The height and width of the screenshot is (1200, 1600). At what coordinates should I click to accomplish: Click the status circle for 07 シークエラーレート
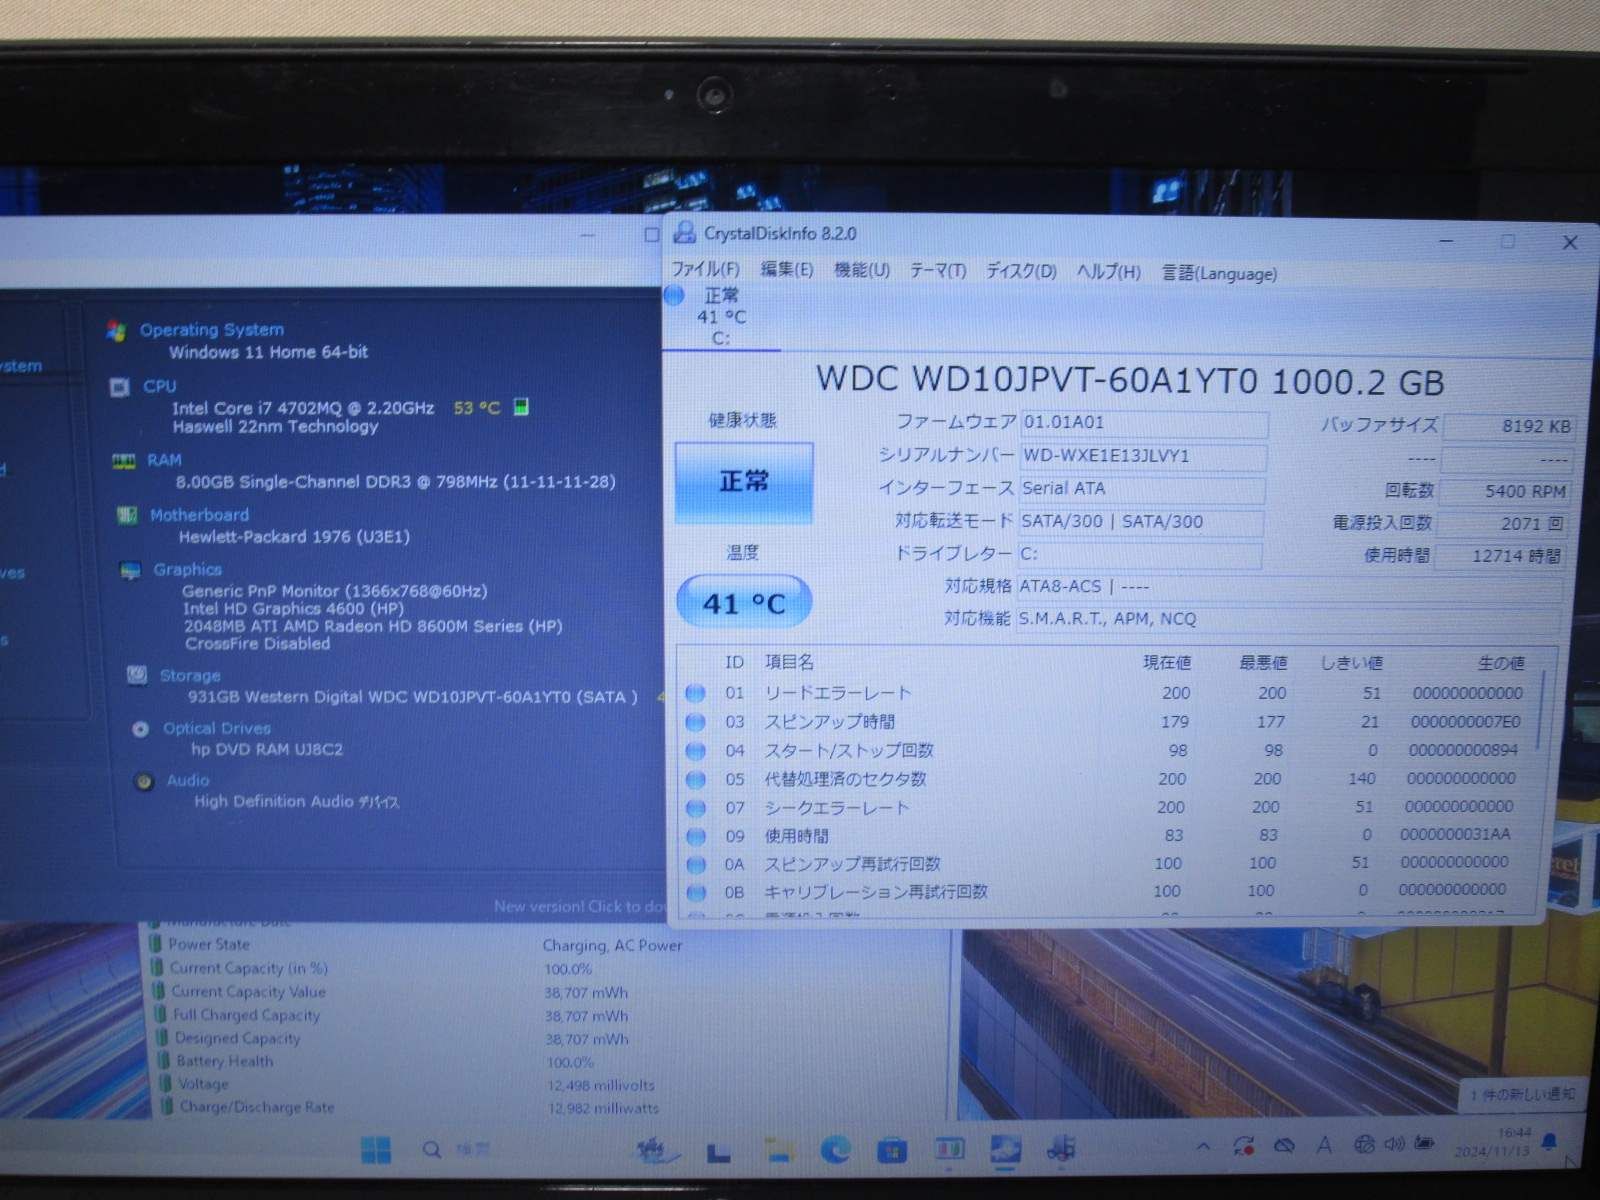(x=696, y=807)
